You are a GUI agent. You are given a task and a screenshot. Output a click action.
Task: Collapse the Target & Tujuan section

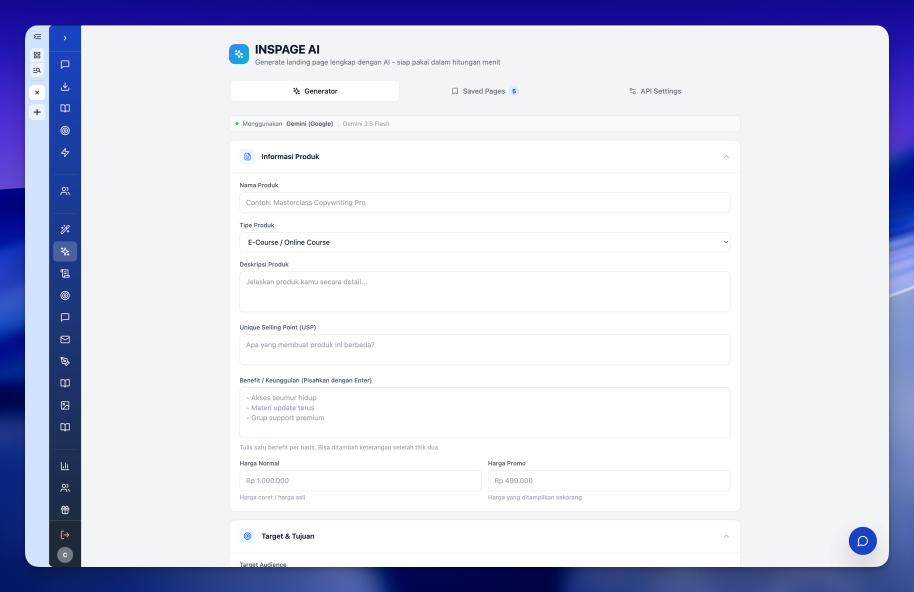pos(726,536)
